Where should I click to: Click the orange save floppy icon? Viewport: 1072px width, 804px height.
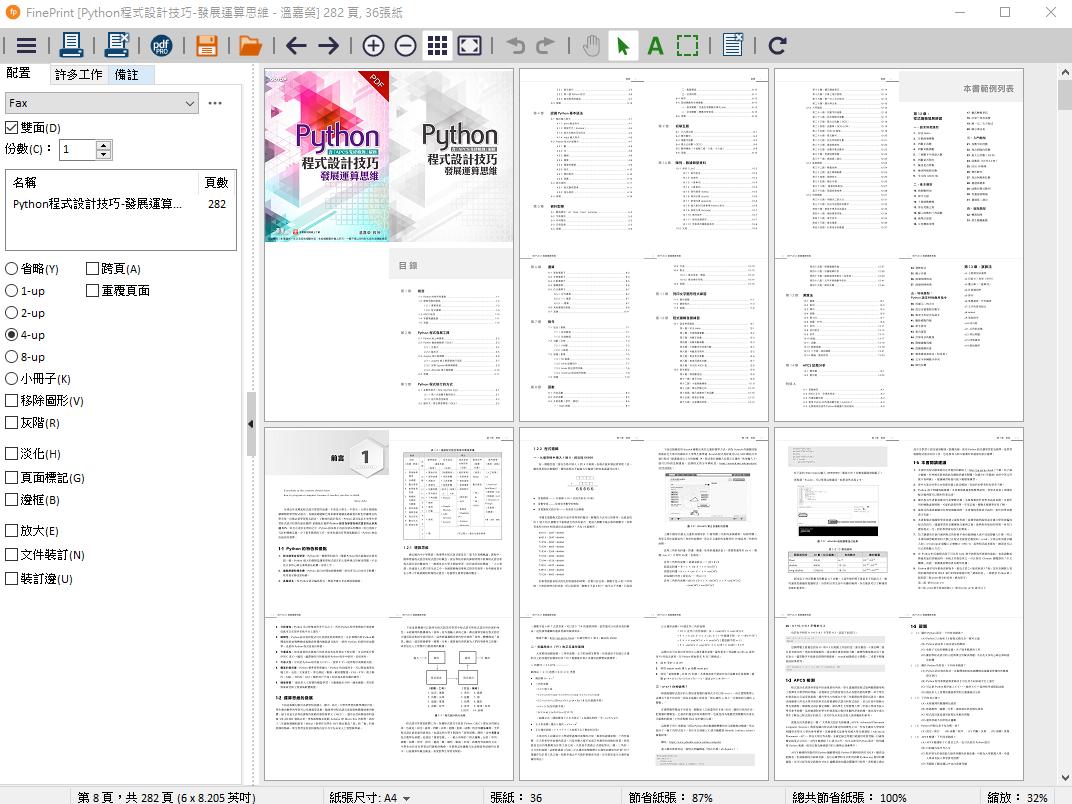click(x=207, y=45)
